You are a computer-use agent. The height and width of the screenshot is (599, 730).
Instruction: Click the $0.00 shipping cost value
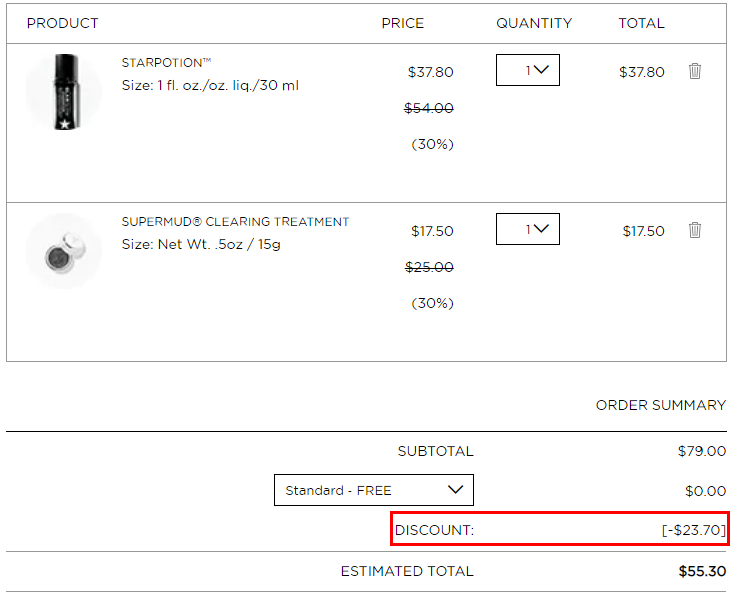[x=705, y=491]
